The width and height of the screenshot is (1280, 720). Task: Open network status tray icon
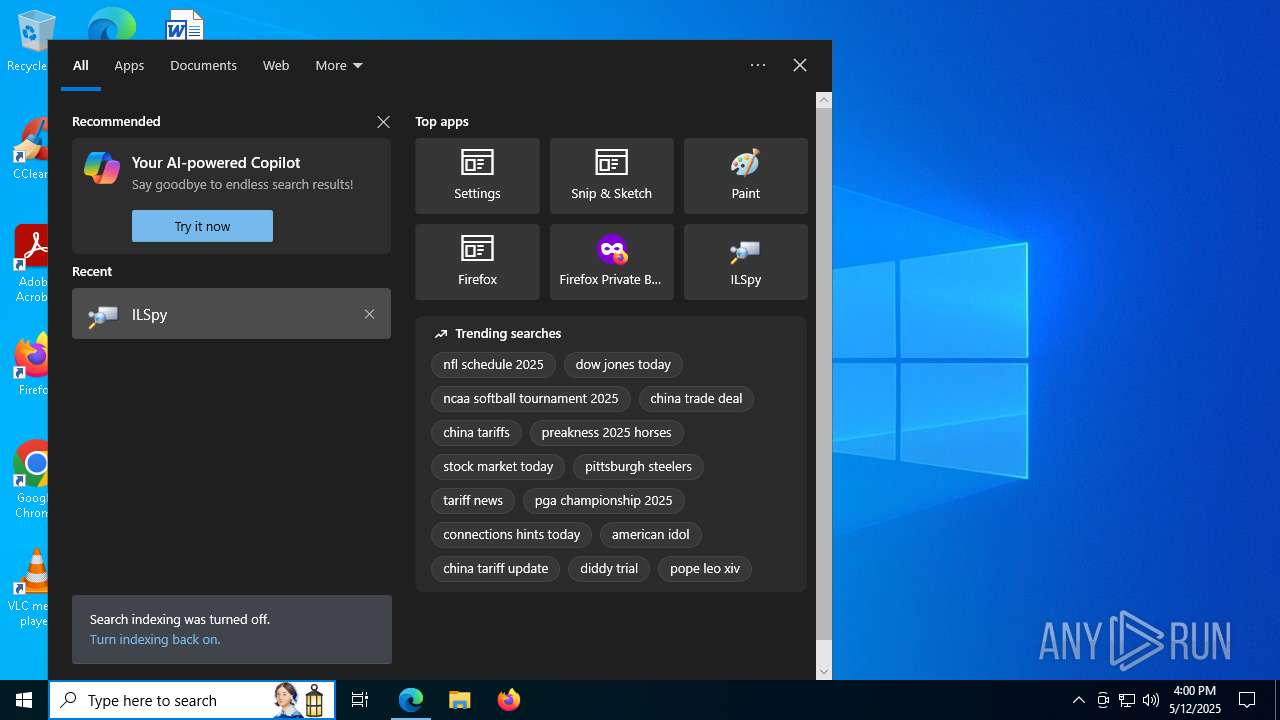[1127, 700]
